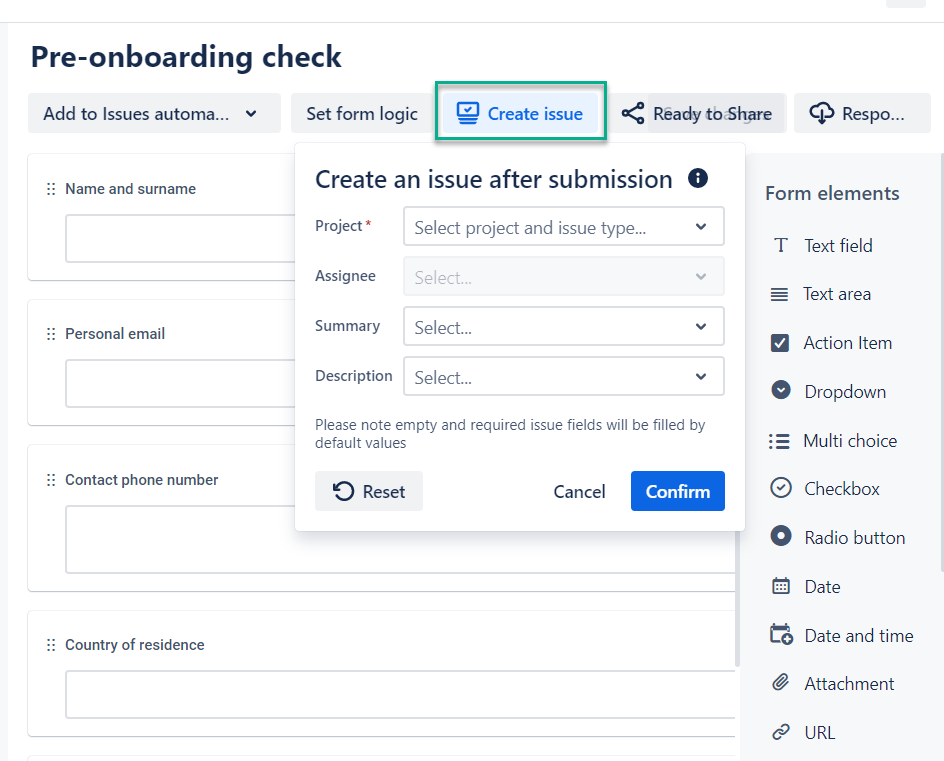The image size is (944, 761).
Task: Expand the Description select dropdown
Action: pyautogui.click(x=563, y=377)
